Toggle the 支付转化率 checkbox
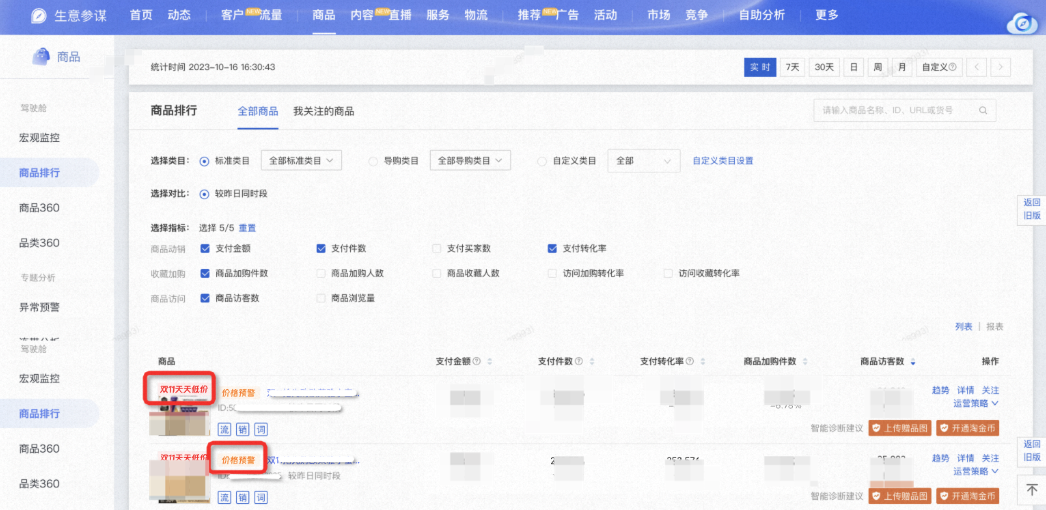The height and width of the screenshot is (510, 1046). [552, 249]
